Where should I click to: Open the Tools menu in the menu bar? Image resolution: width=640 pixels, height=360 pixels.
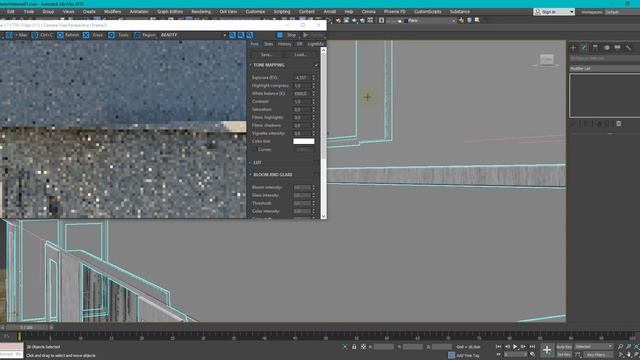point(29,12)
